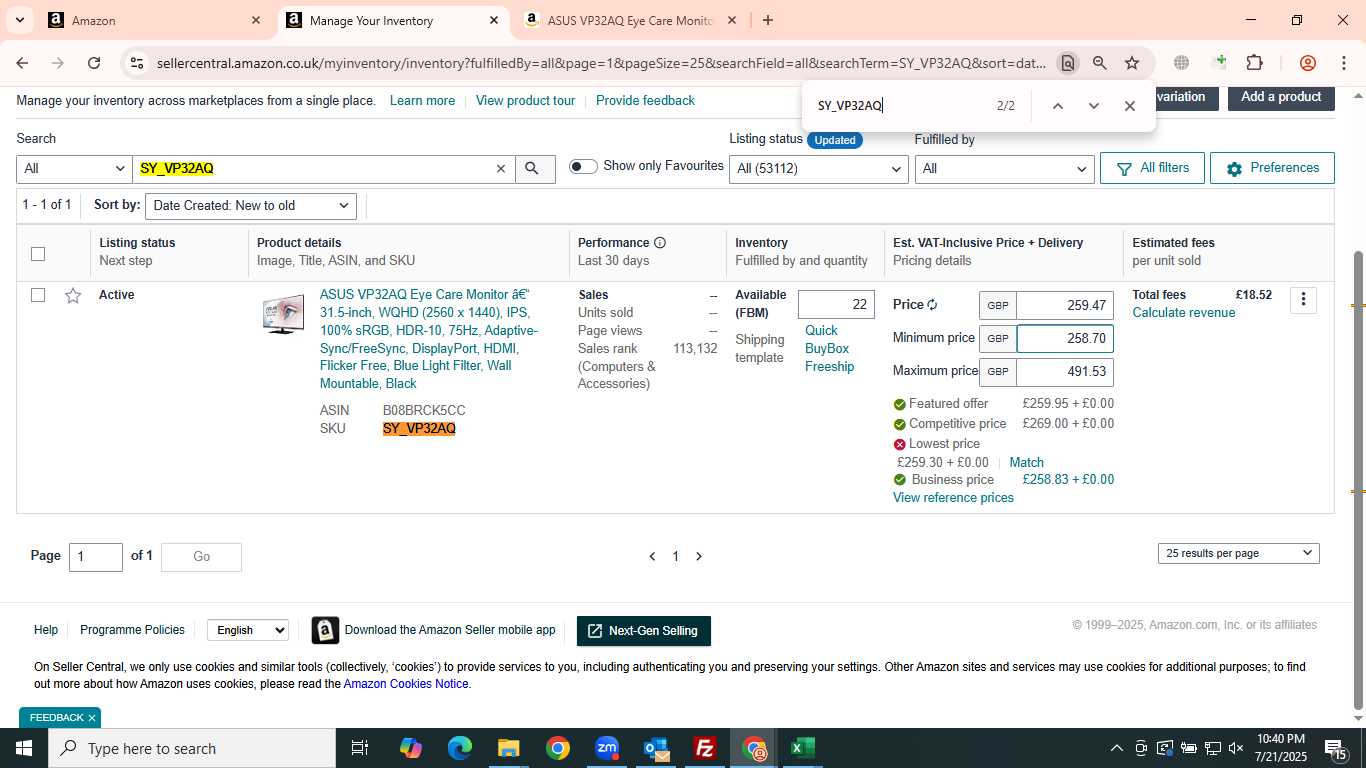Tick the select-all listings checkbox
The image size is (1366, 768).
pos(38,253)
